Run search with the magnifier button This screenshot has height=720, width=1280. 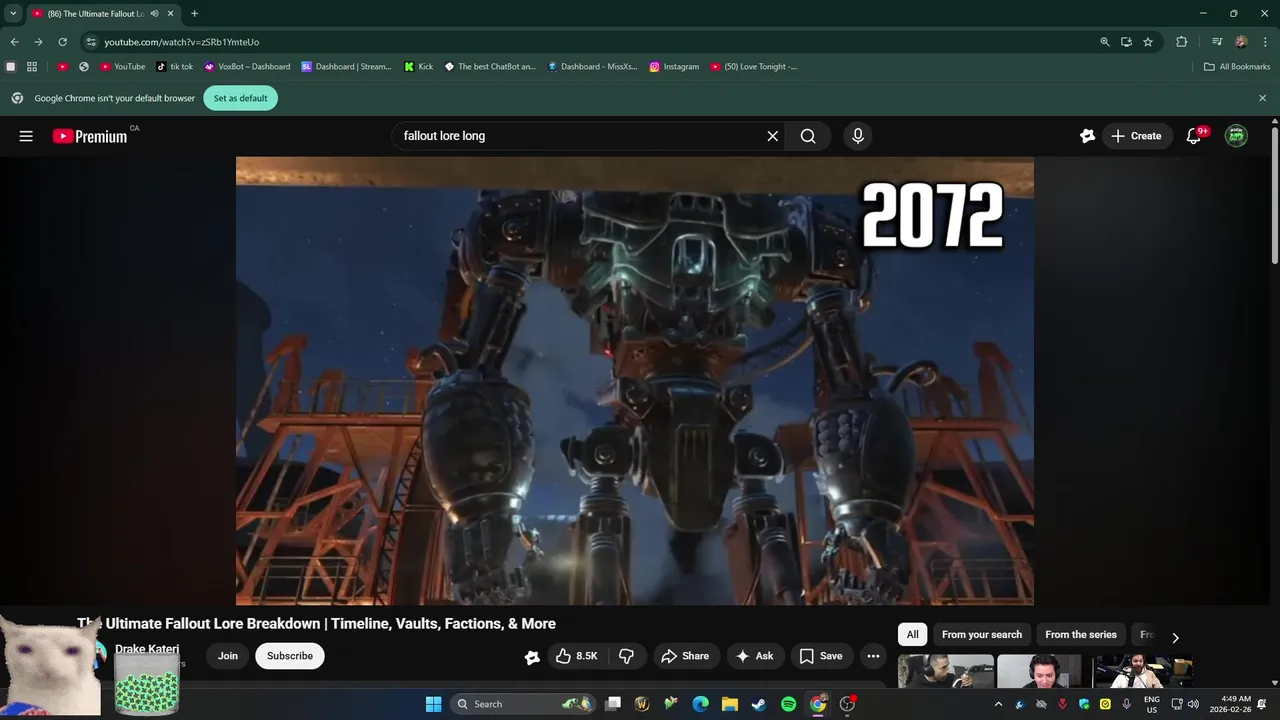click(x=808, y=136)
